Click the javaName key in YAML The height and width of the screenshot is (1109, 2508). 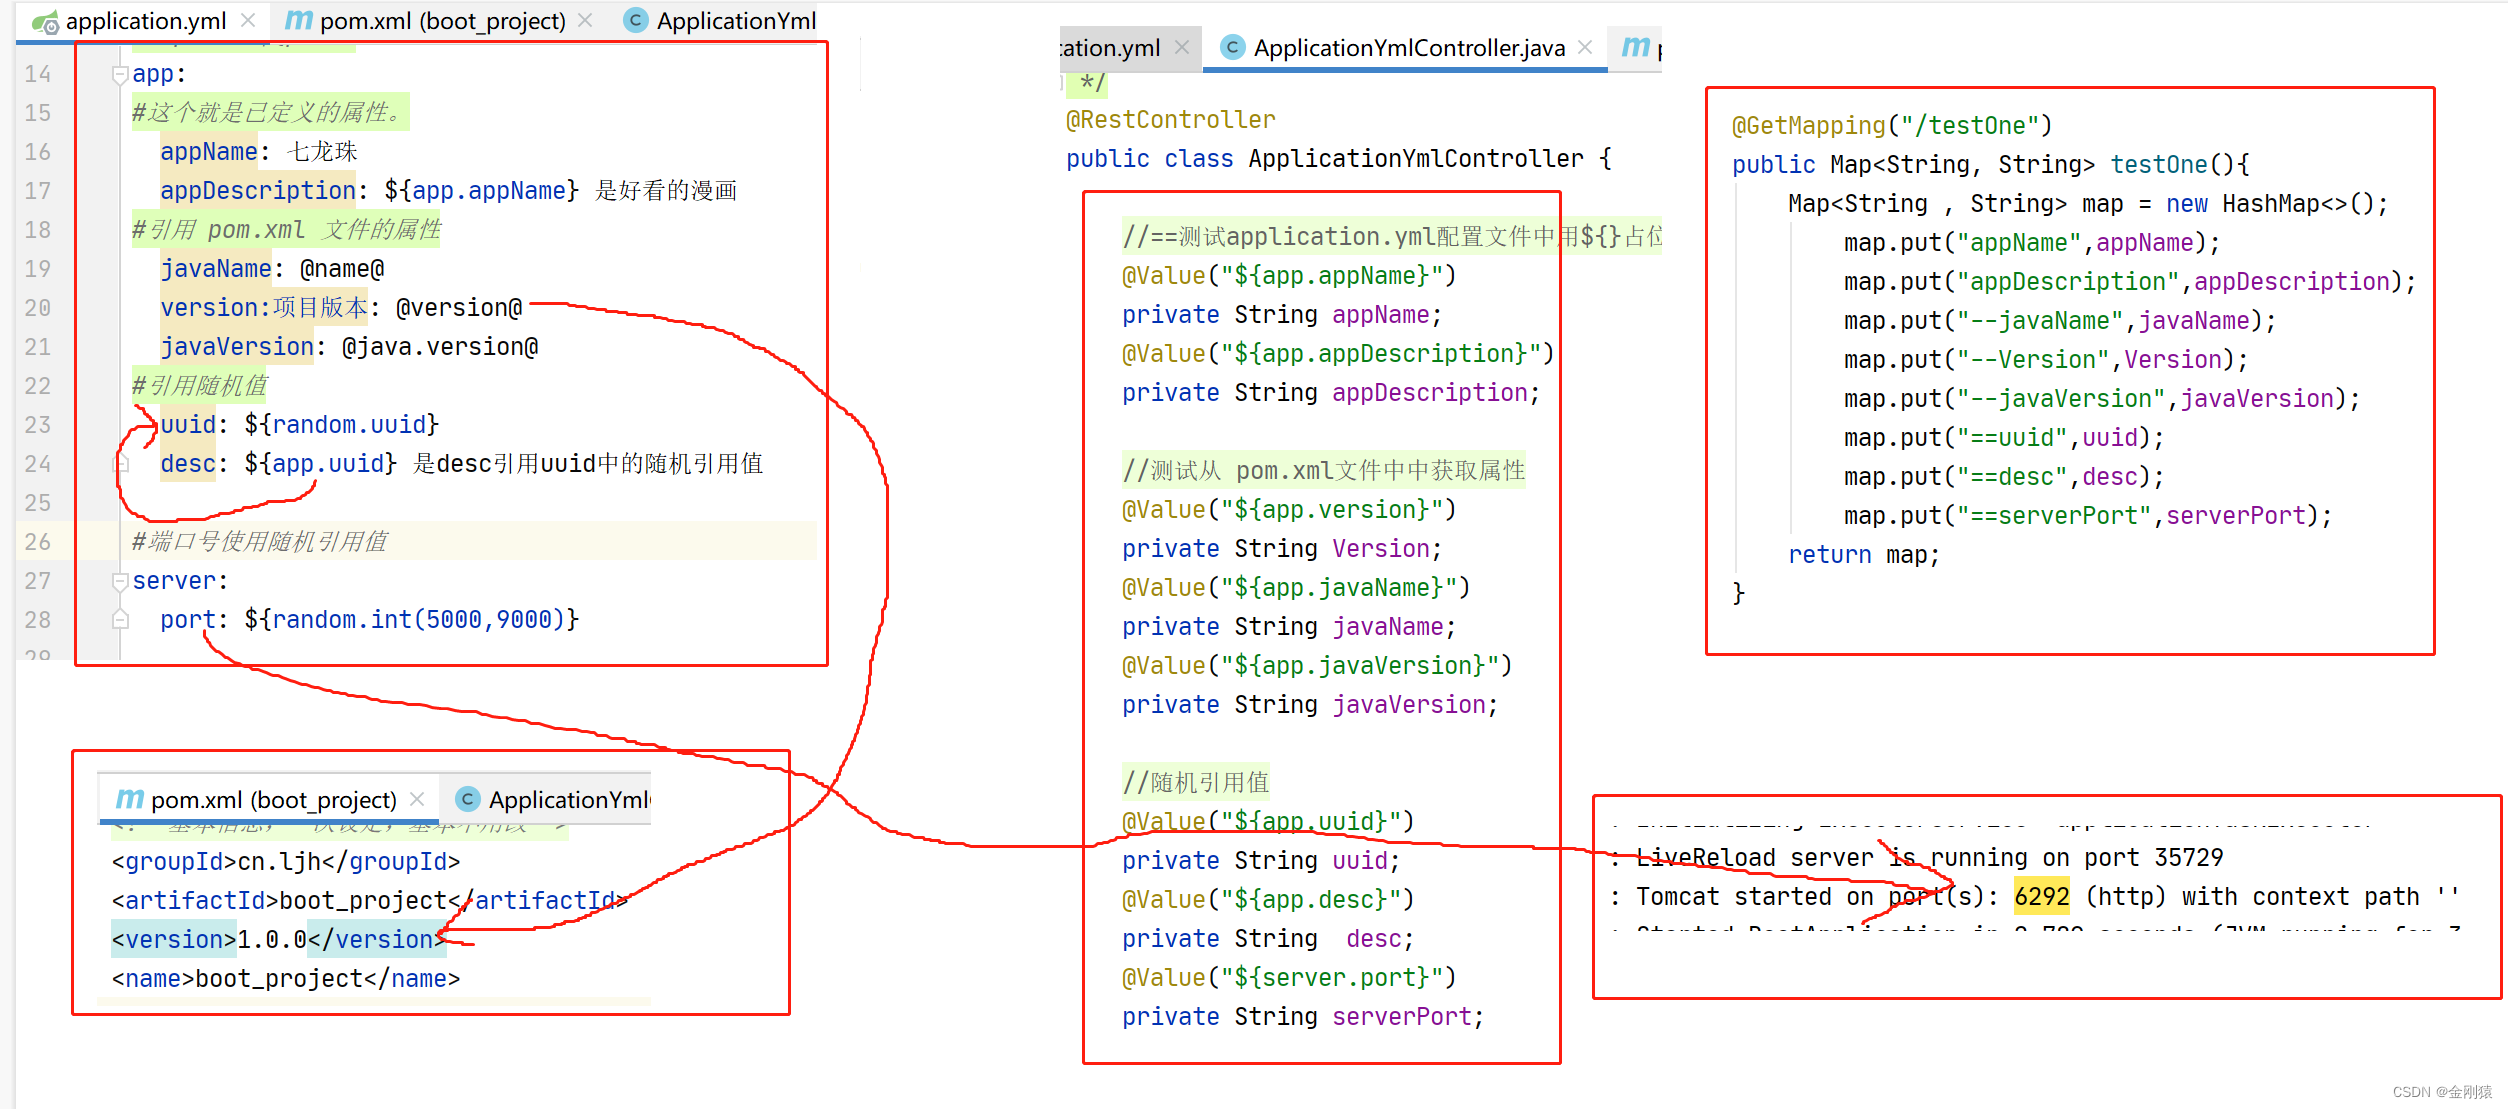point(216,269)
